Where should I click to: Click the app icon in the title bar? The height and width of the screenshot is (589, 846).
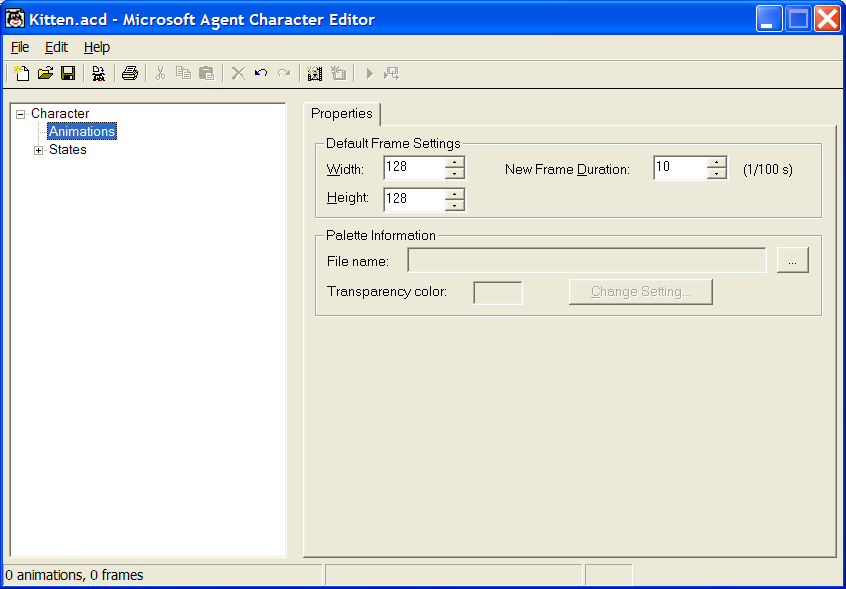(x=16, y=19)
